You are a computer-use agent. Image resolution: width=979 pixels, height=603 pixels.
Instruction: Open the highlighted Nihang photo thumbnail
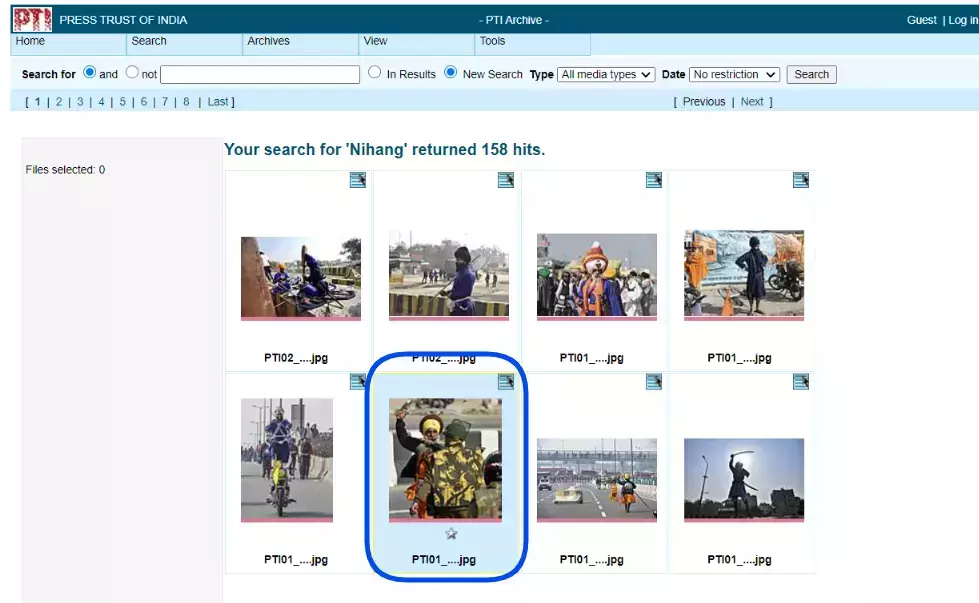[445, 459]
